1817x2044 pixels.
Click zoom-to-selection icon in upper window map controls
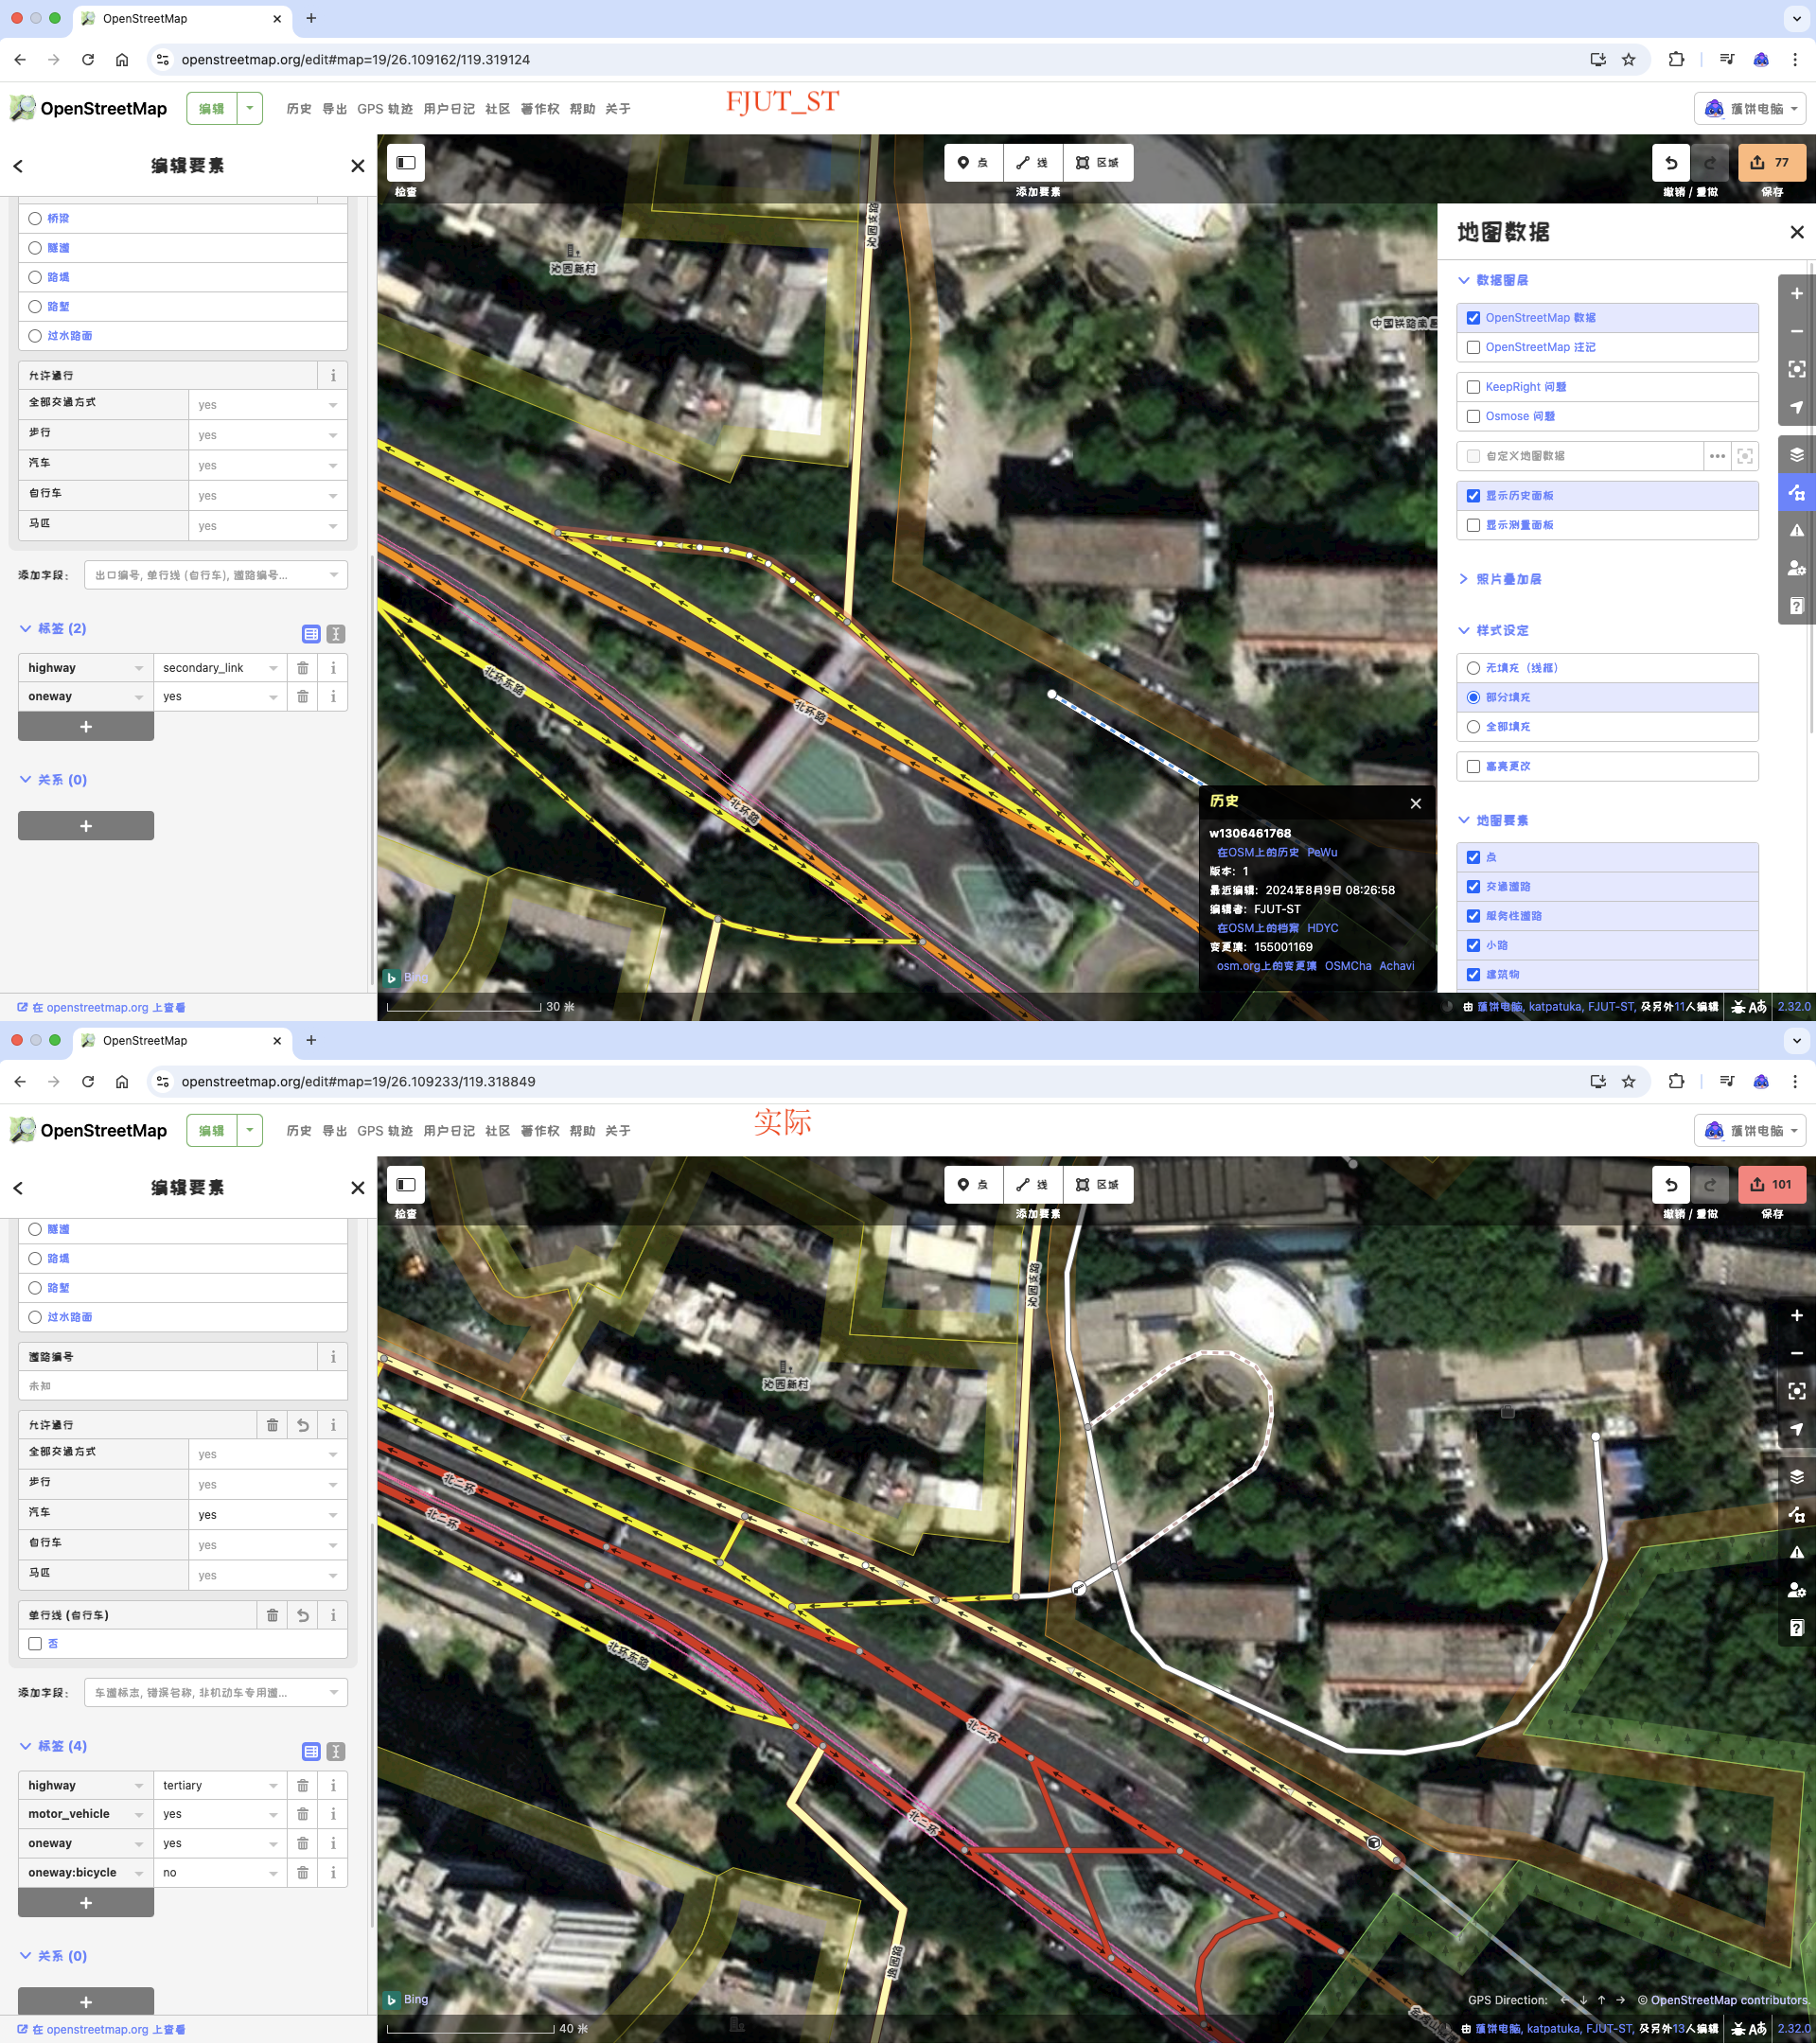point(1796,370)
